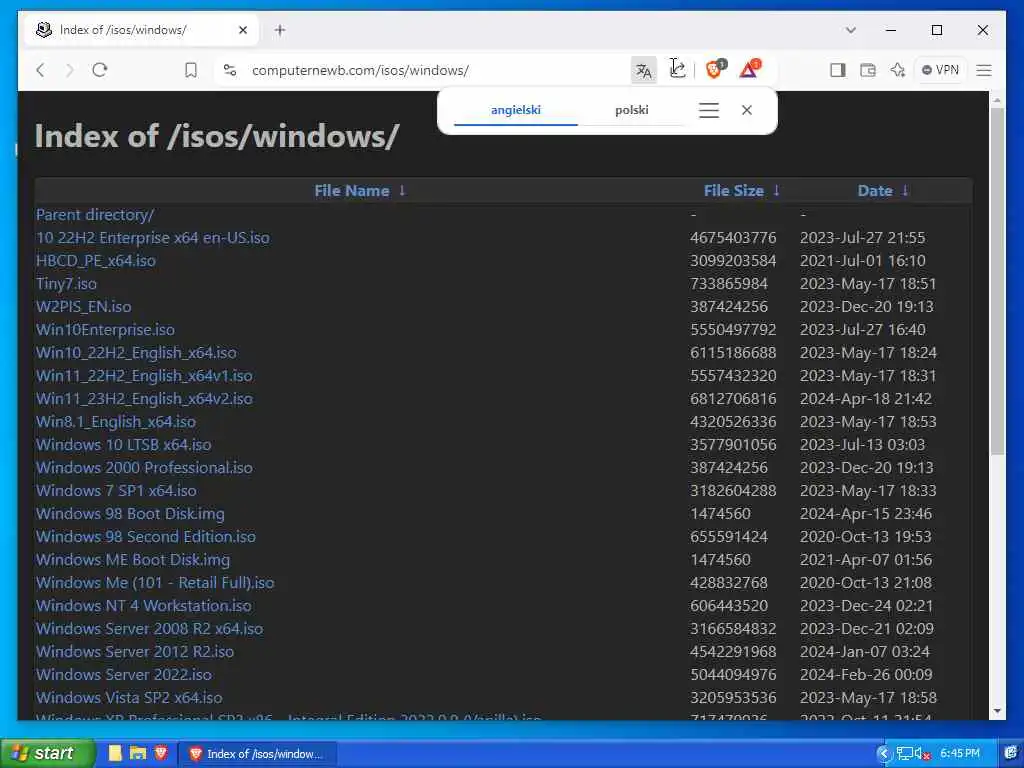Click Windows Server 2008 R2 x64.iso
This screenshot has width=1024, height=768.
pos(150,629)
